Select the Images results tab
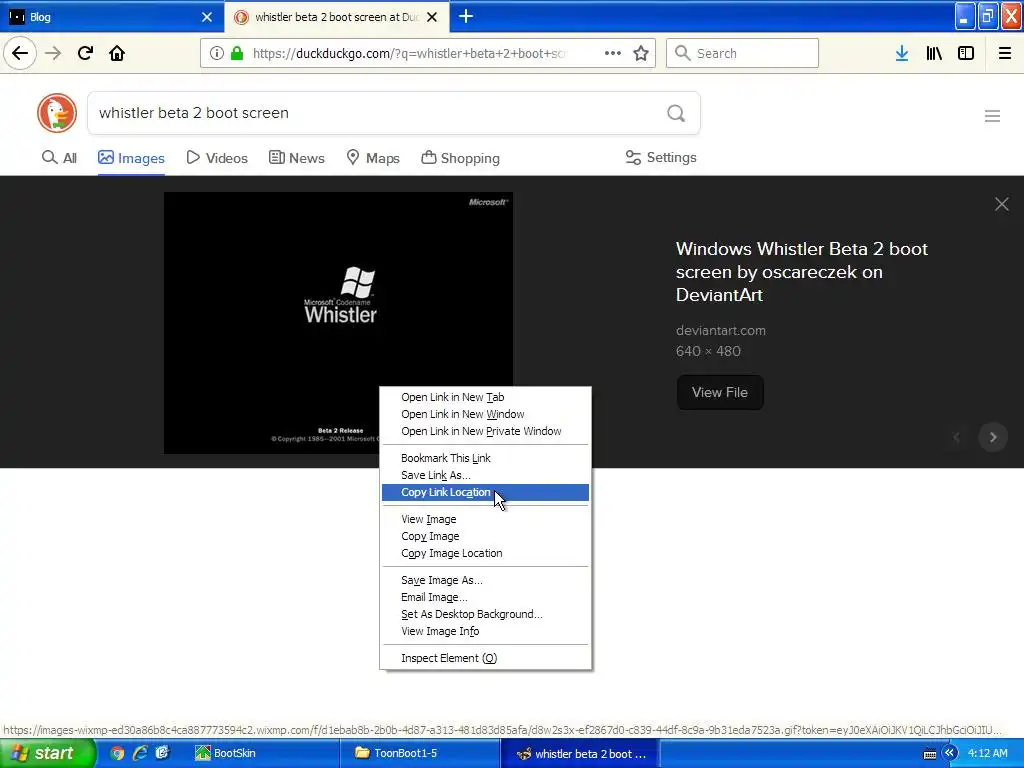Image resolution: width=1024 pixels, height=768 pixels. pos(131,157)
